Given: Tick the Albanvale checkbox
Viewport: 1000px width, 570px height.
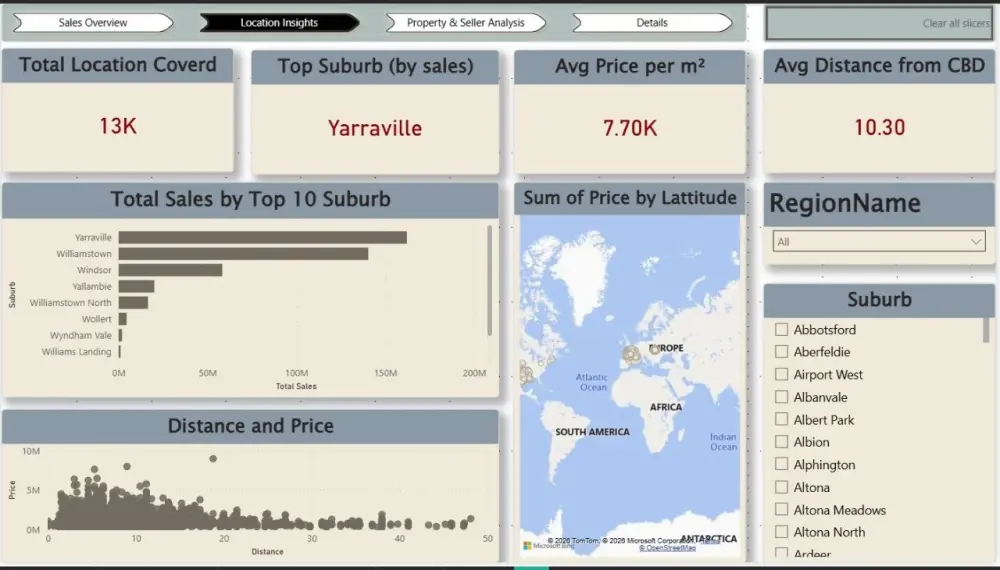Looking at the screenshot, I should tap(781, 397).
